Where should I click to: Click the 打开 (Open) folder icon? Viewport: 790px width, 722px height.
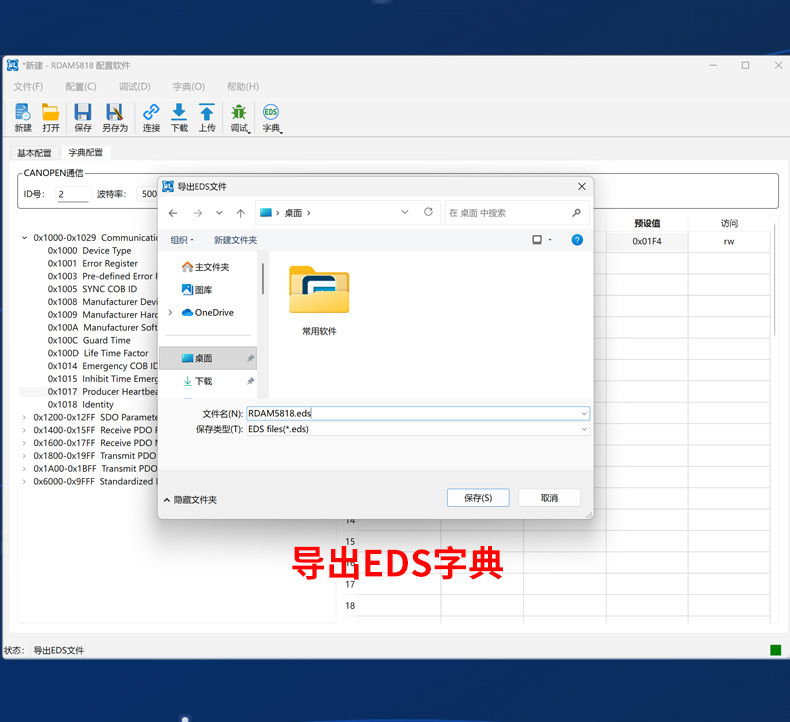pyautogui.click(x=51, y=113)
